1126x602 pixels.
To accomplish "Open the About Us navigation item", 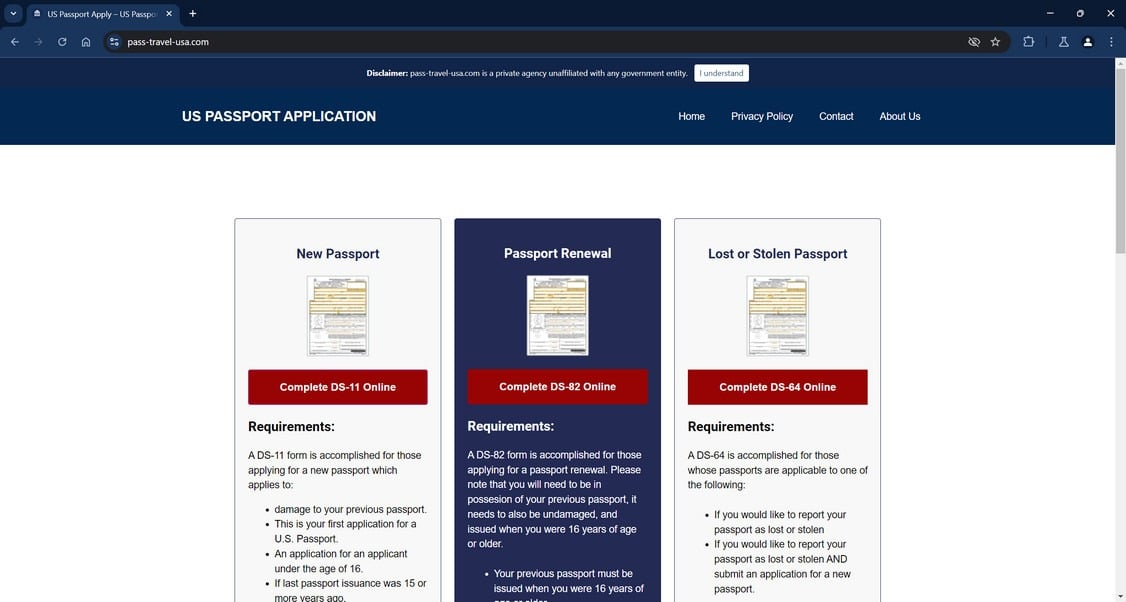I will pos(899,116).
